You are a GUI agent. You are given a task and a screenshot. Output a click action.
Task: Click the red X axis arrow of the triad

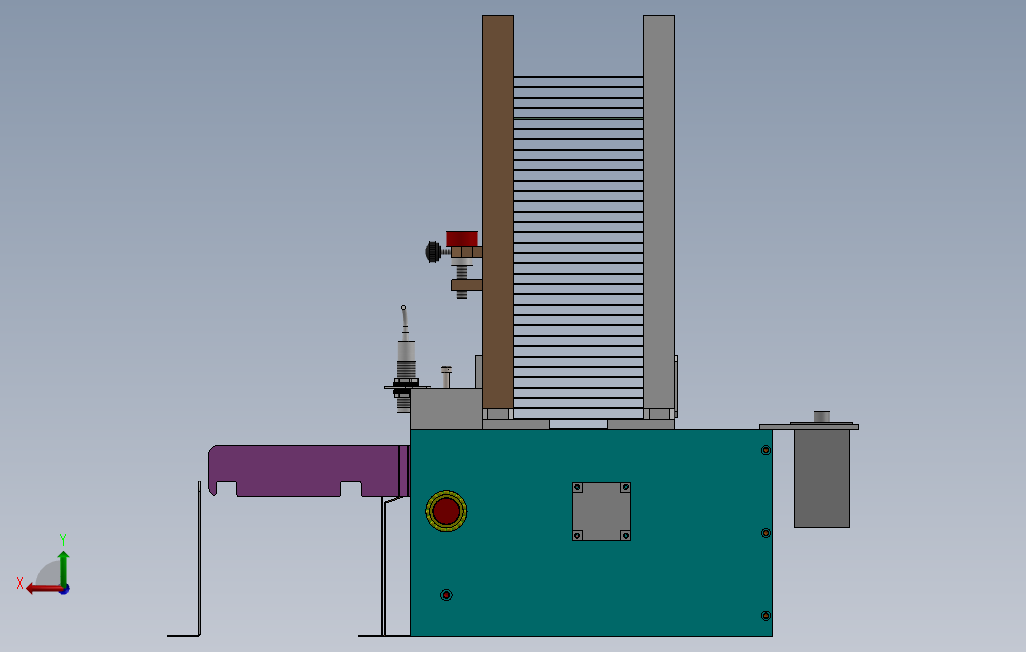[x=44, y=589]
